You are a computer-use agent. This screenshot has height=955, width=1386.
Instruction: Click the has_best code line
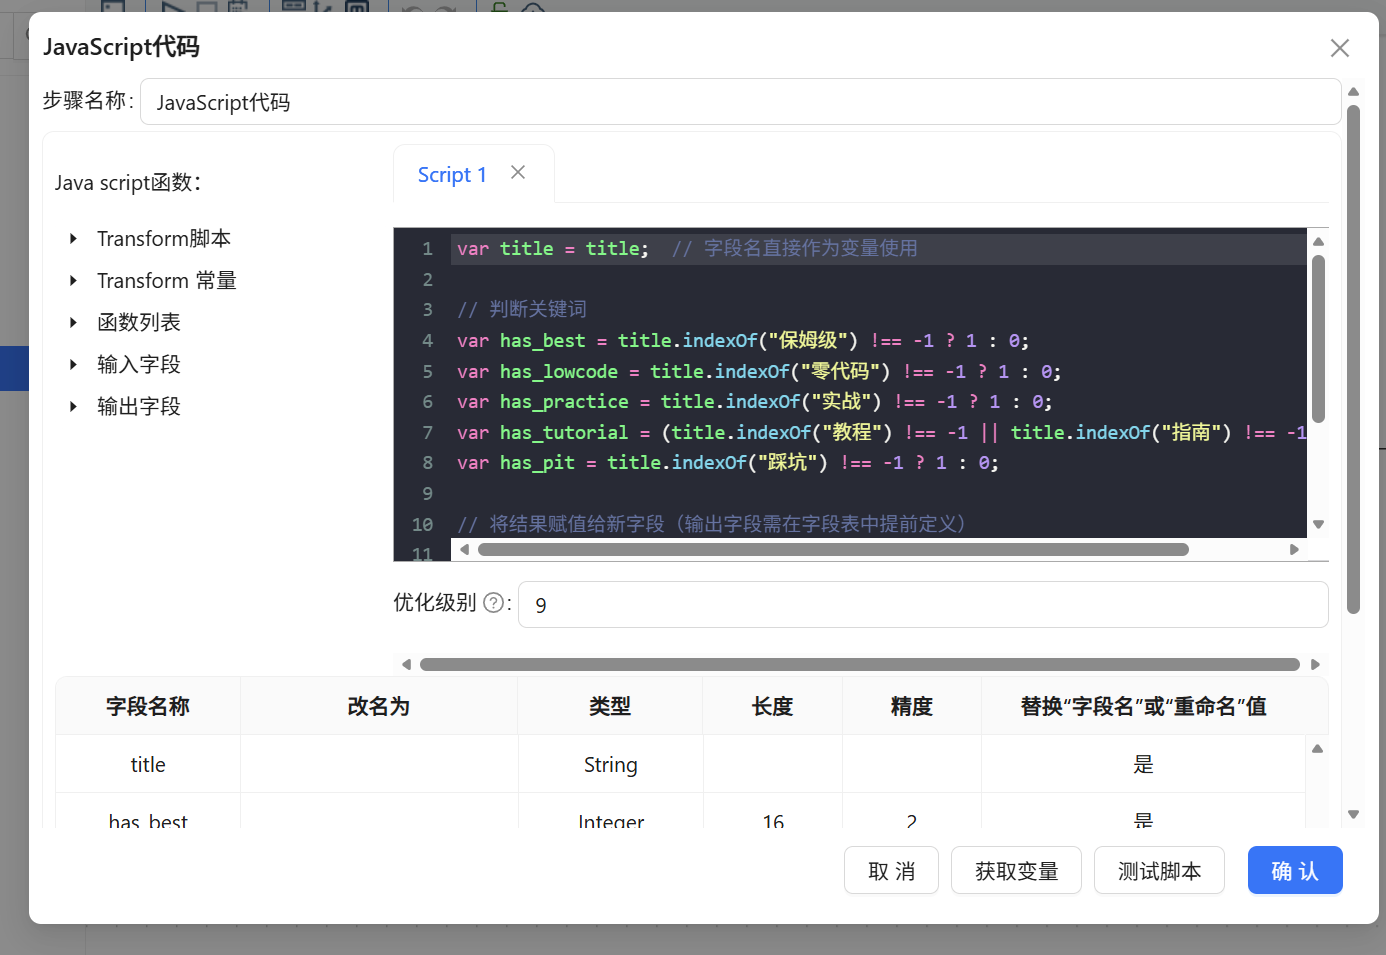pyautogui.click(x=743, y=340)
